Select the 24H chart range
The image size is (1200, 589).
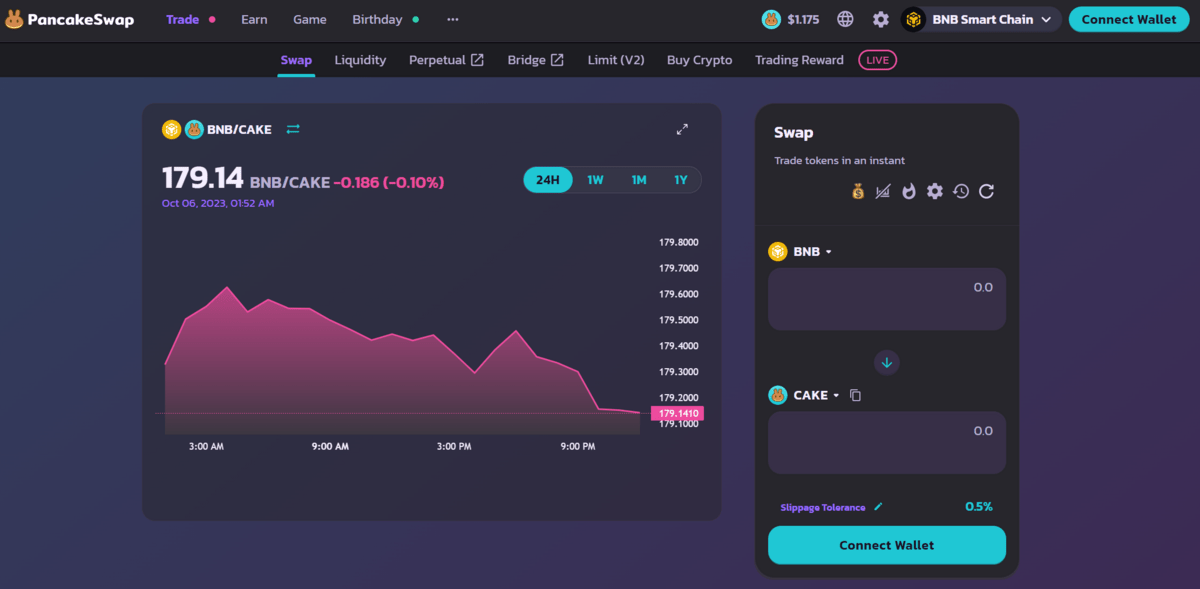click(548, 180)
